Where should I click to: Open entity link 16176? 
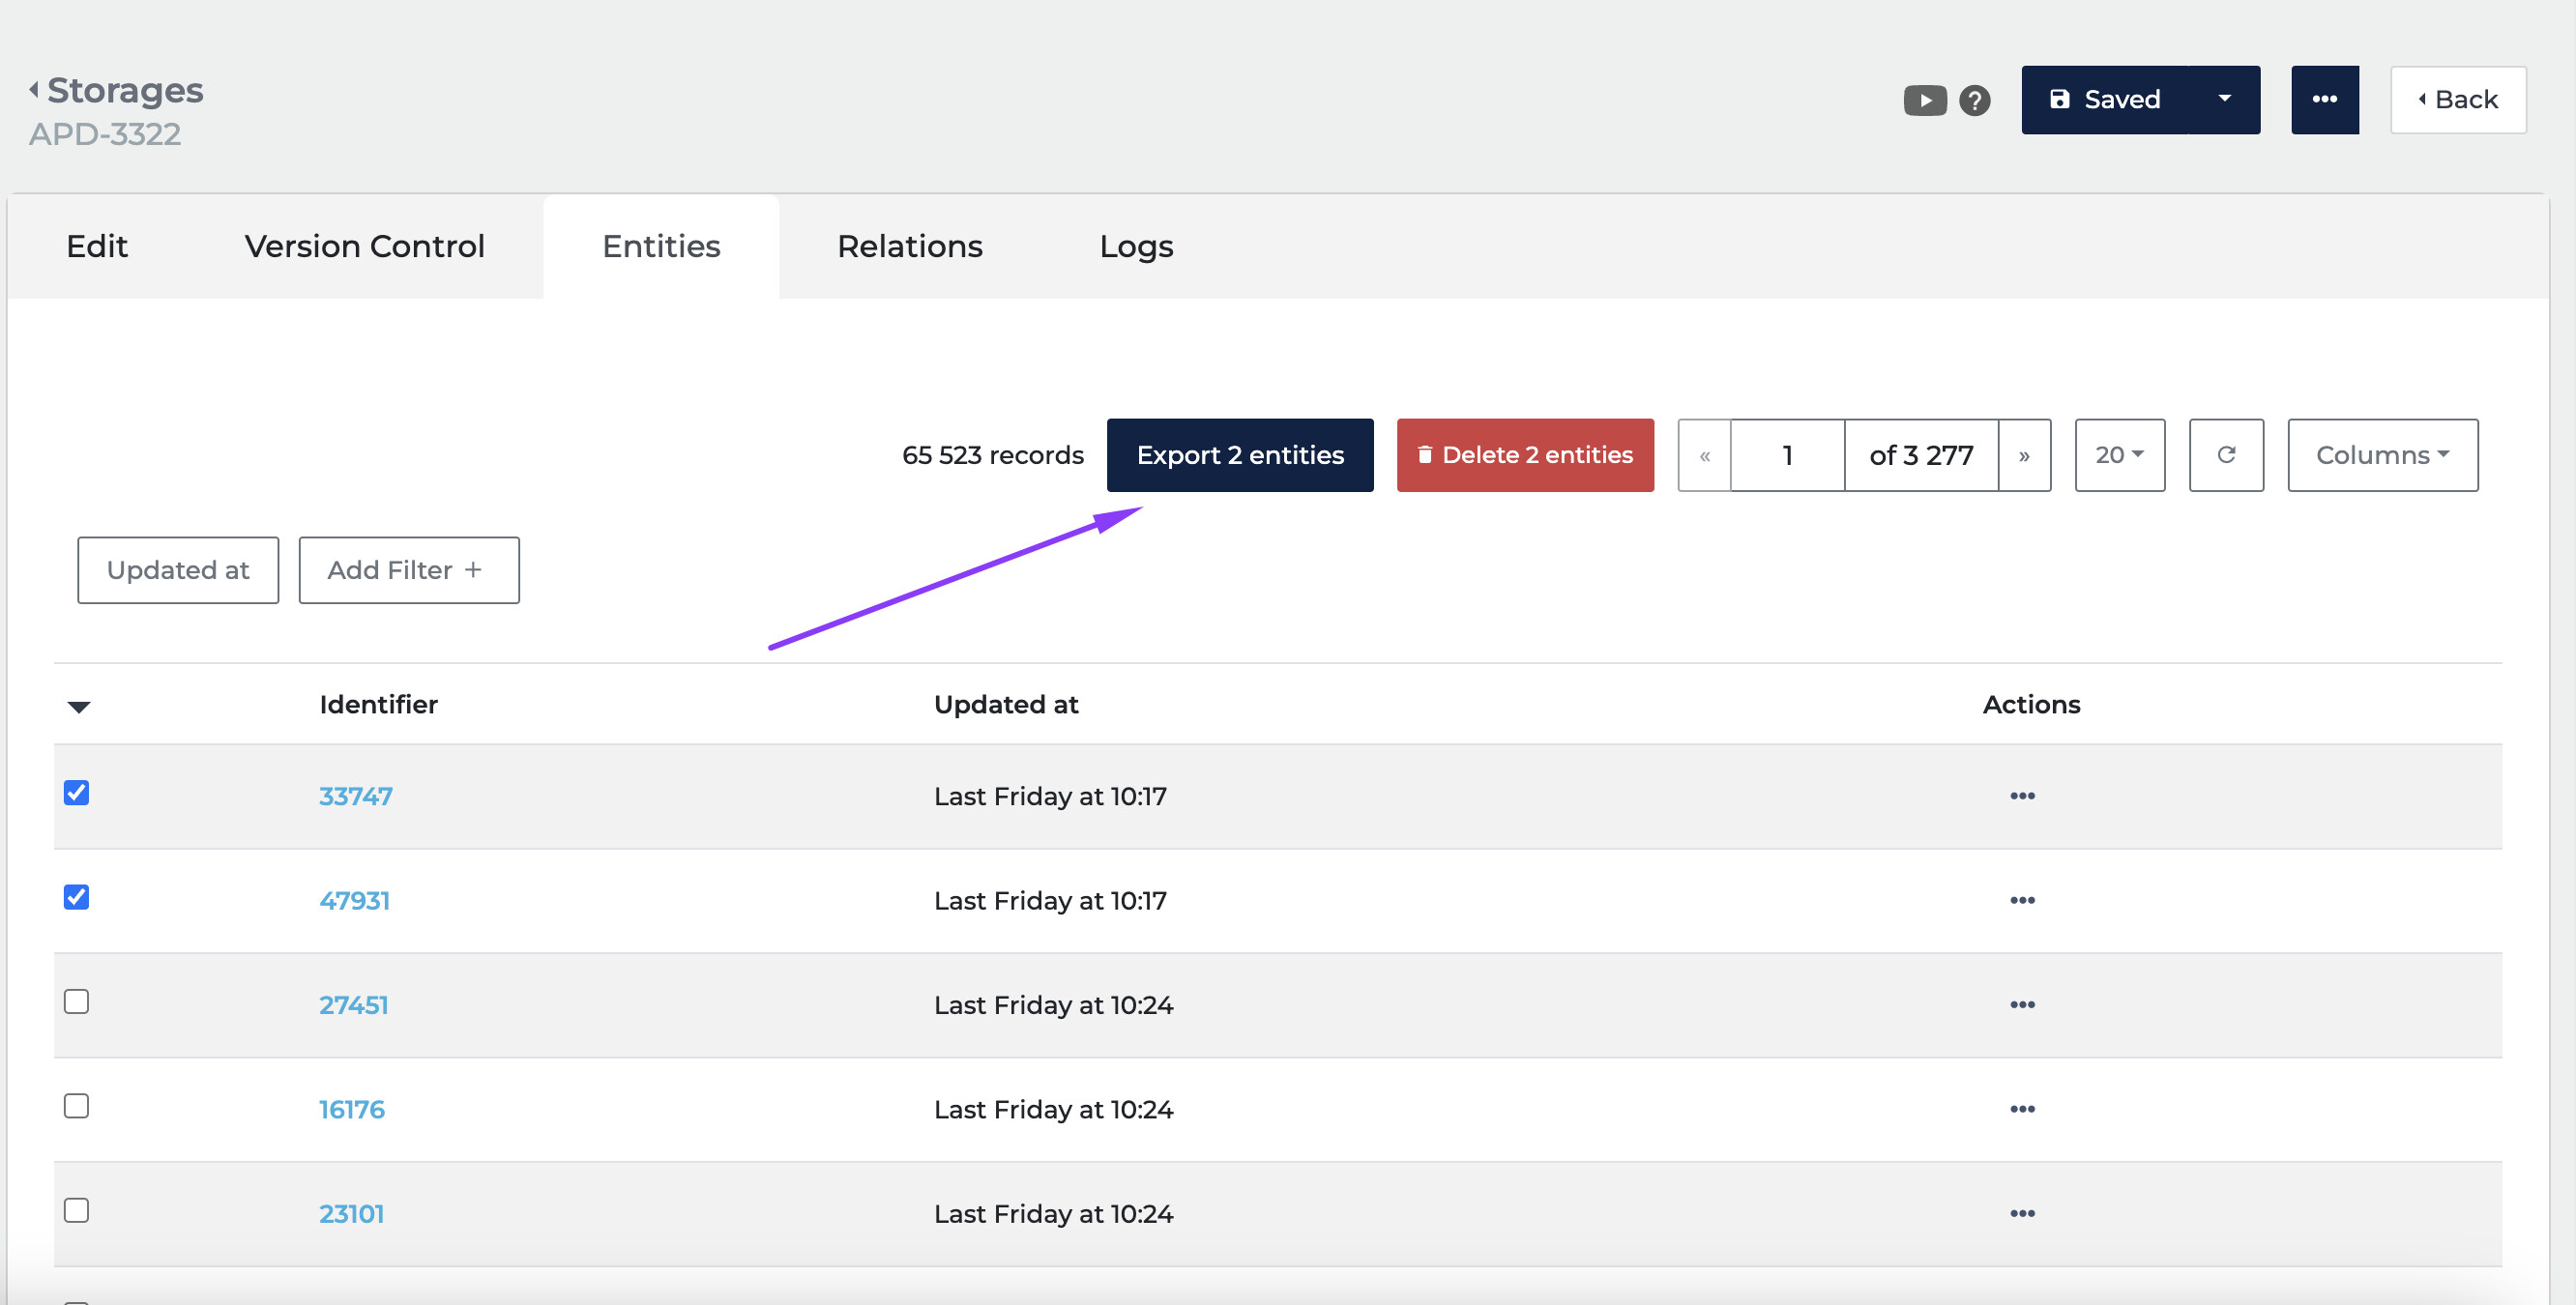pyautogui.click(x=352, y=1109)
